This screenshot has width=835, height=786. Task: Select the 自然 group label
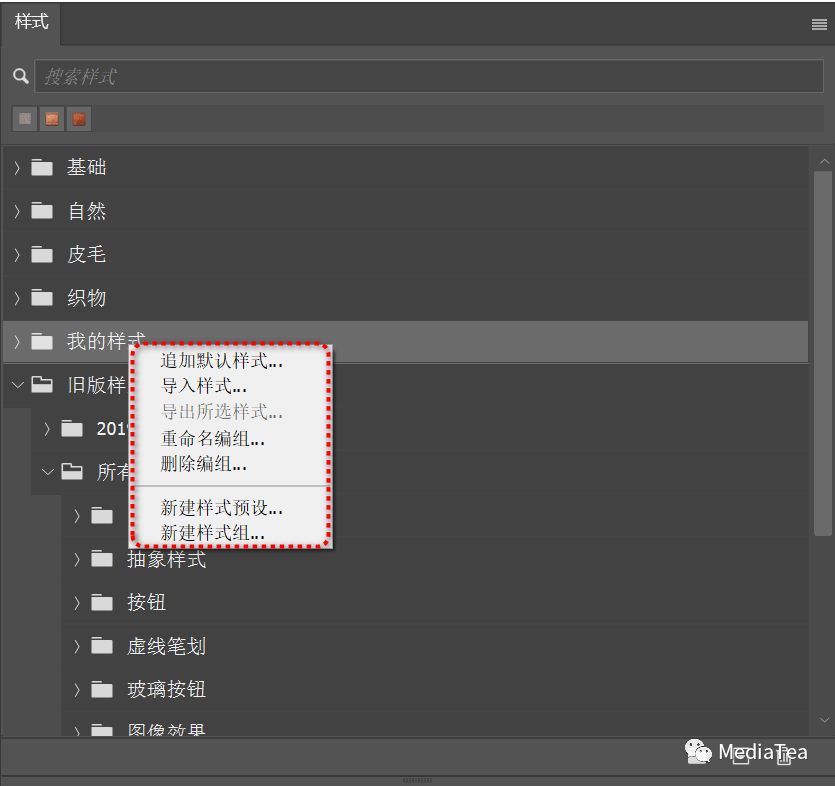pyautogui.click(x=86, y=211)
